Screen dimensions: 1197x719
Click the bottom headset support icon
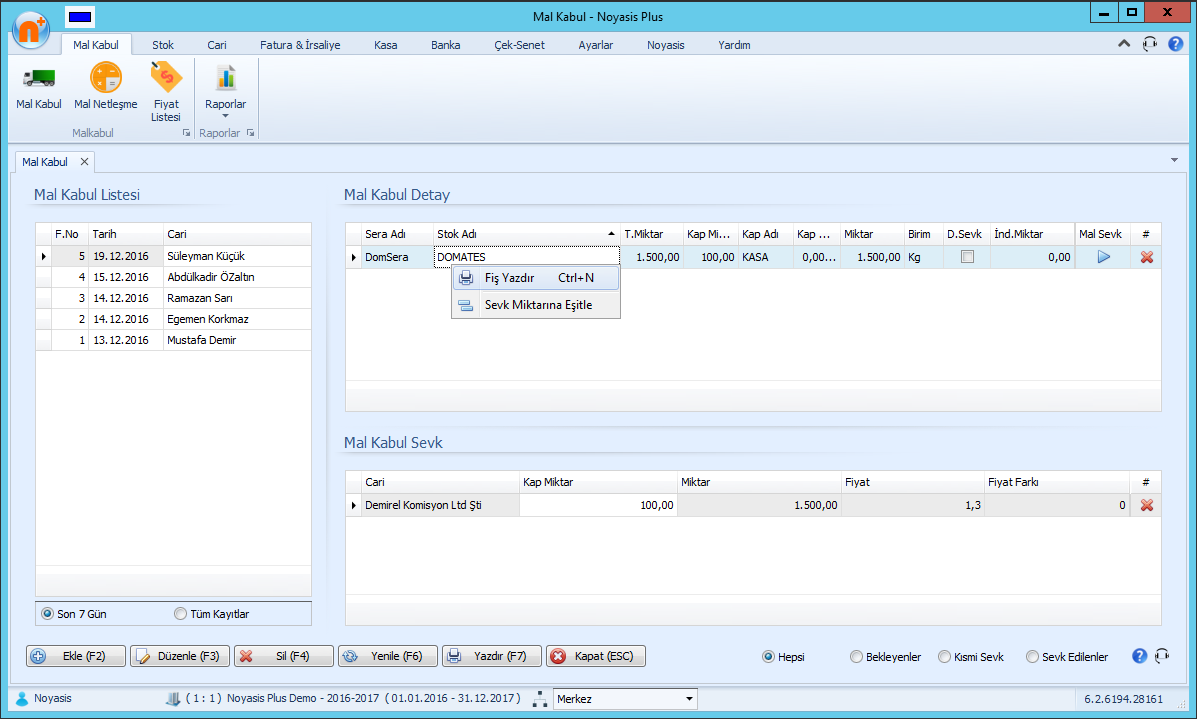[x=1162, y=656]
